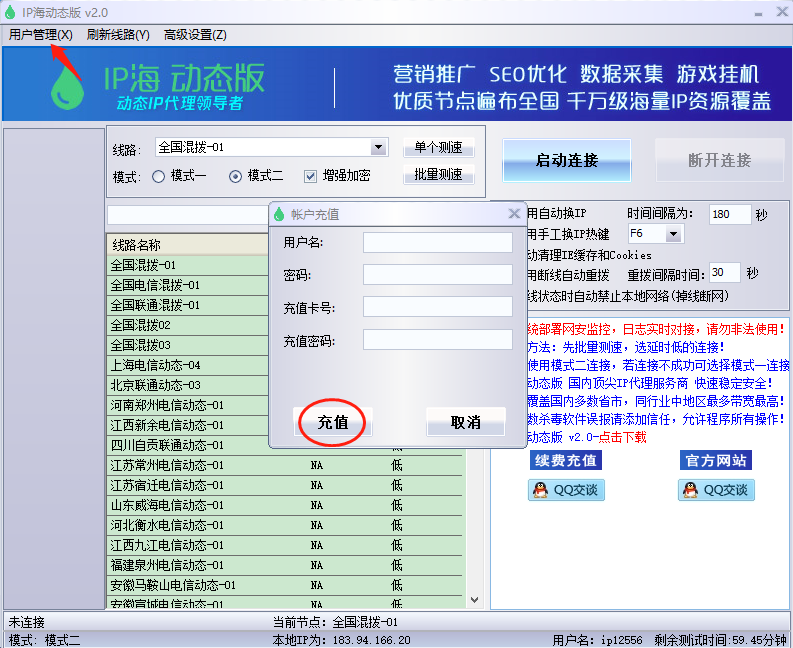Open the 用户管理(X) menu

[41, 35]
